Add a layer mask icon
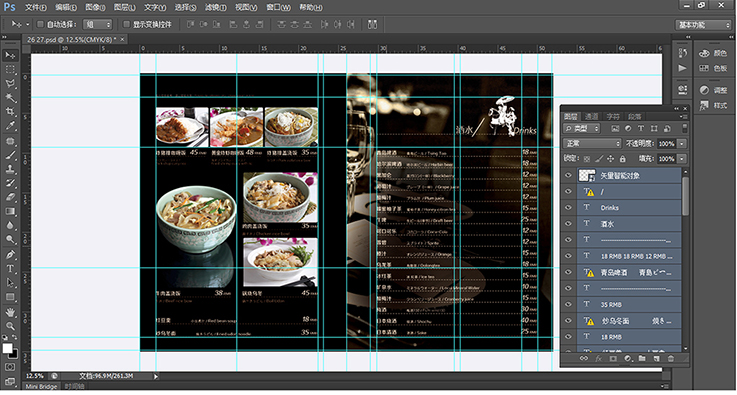This screenshot has width=737, height=395. (x=613, y=358)
